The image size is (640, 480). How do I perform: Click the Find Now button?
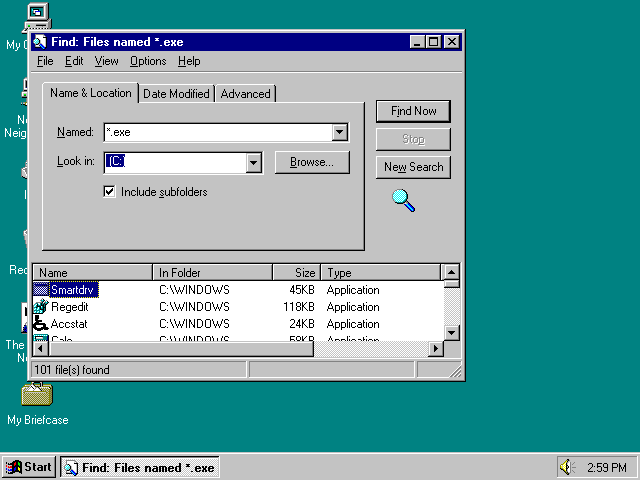[x=413, y=111]
